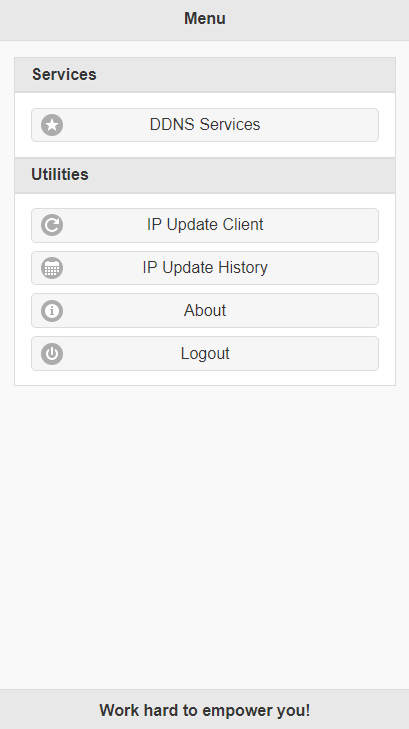Image resolution: width=409 pixels, height=729 pixels.
Task: Click the Utilities section header
Action: pyautogui.click(x=205, y=175)
